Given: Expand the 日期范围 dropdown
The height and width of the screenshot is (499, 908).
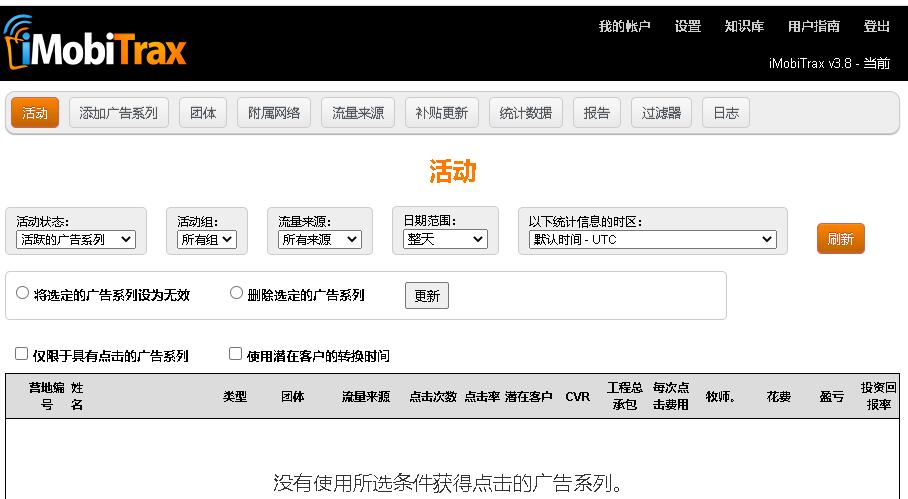Looking at the screenshot, I should [445, 239].
